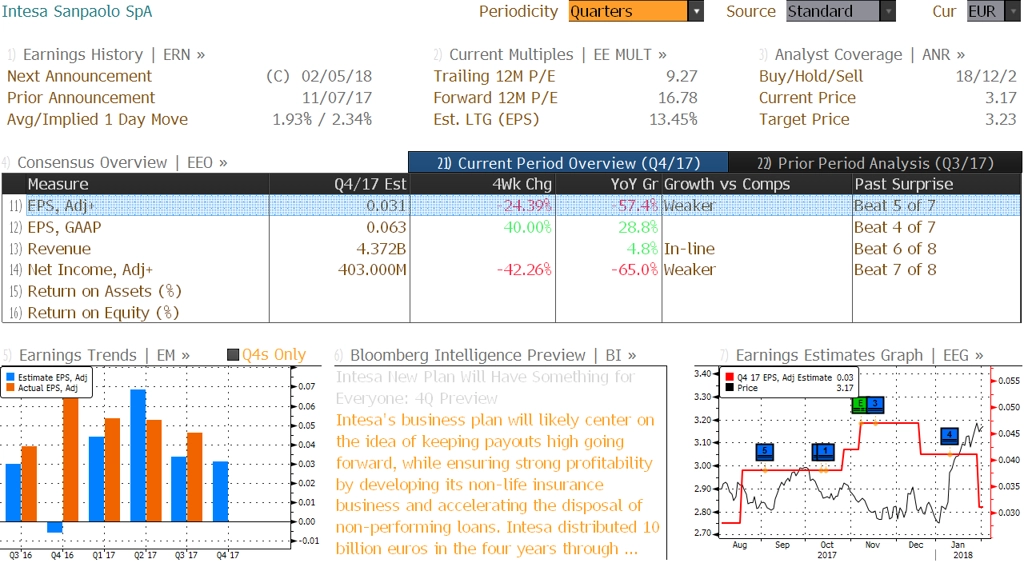Click the black Price legend swatch

729,388
